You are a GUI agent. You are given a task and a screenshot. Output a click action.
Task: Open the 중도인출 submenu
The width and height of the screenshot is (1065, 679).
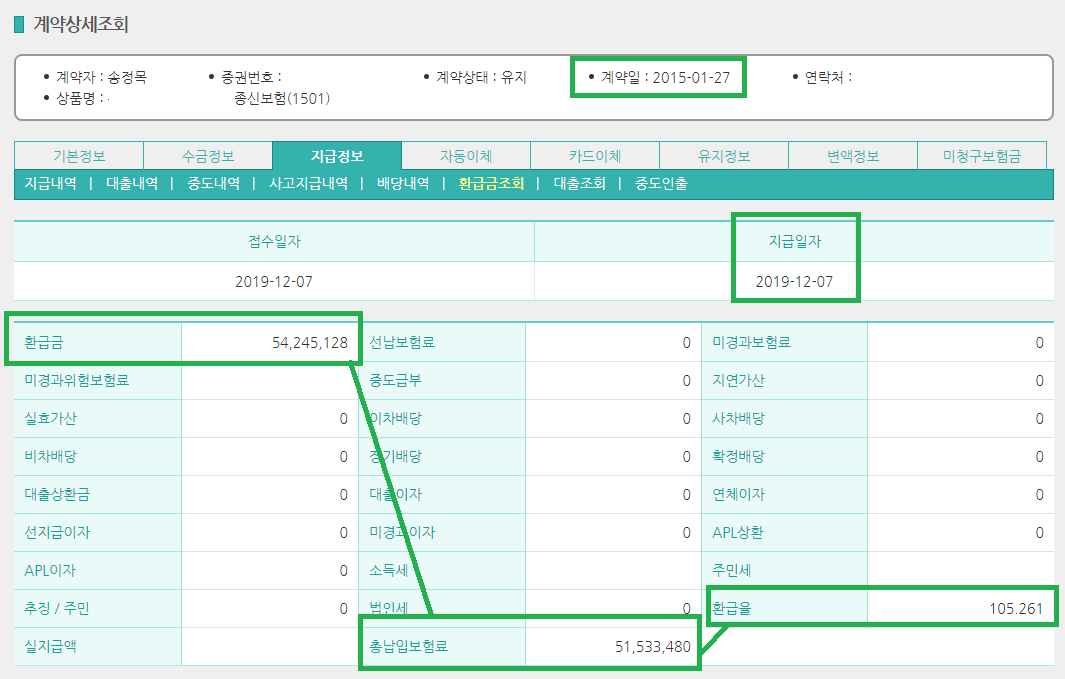coord(661,183)
